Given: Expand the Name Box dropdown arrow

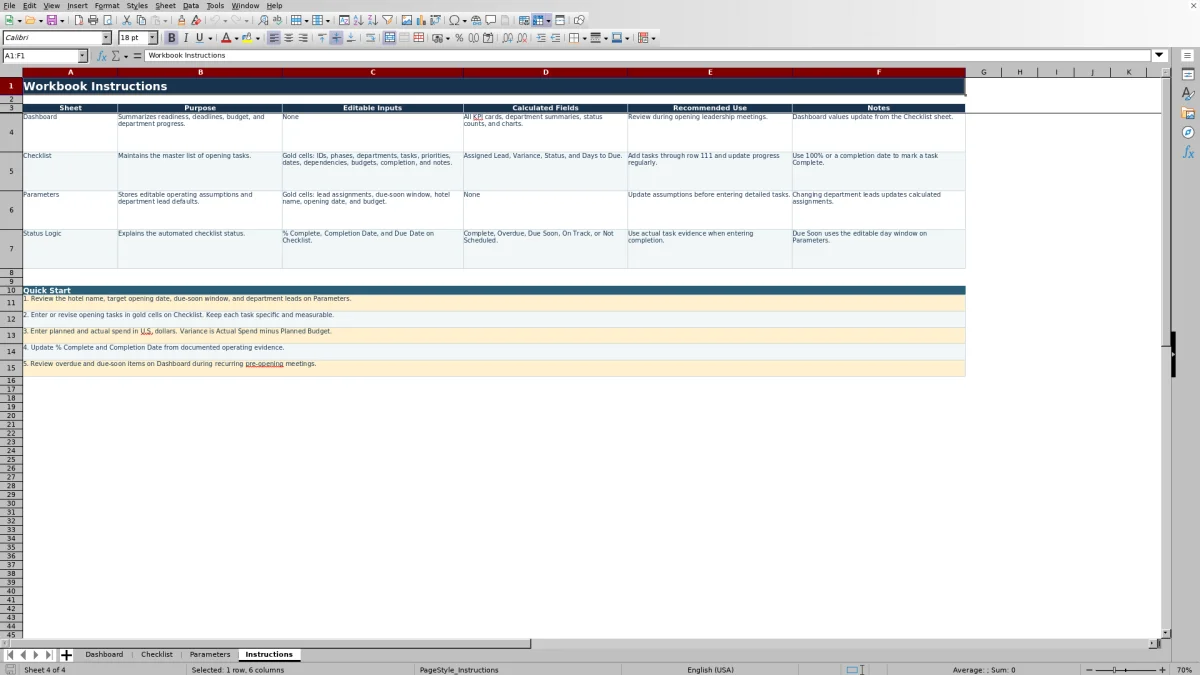Looking at the screenshot, I should point(83,56).
